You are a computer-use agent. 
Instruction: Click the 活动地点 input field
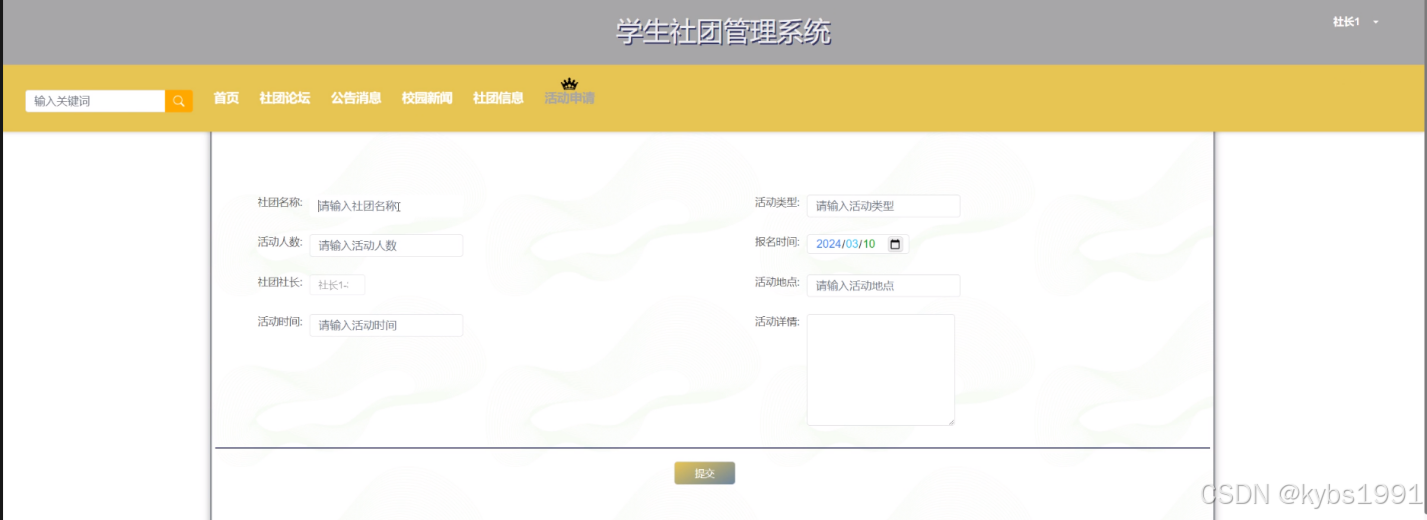[x=883, y=286]
